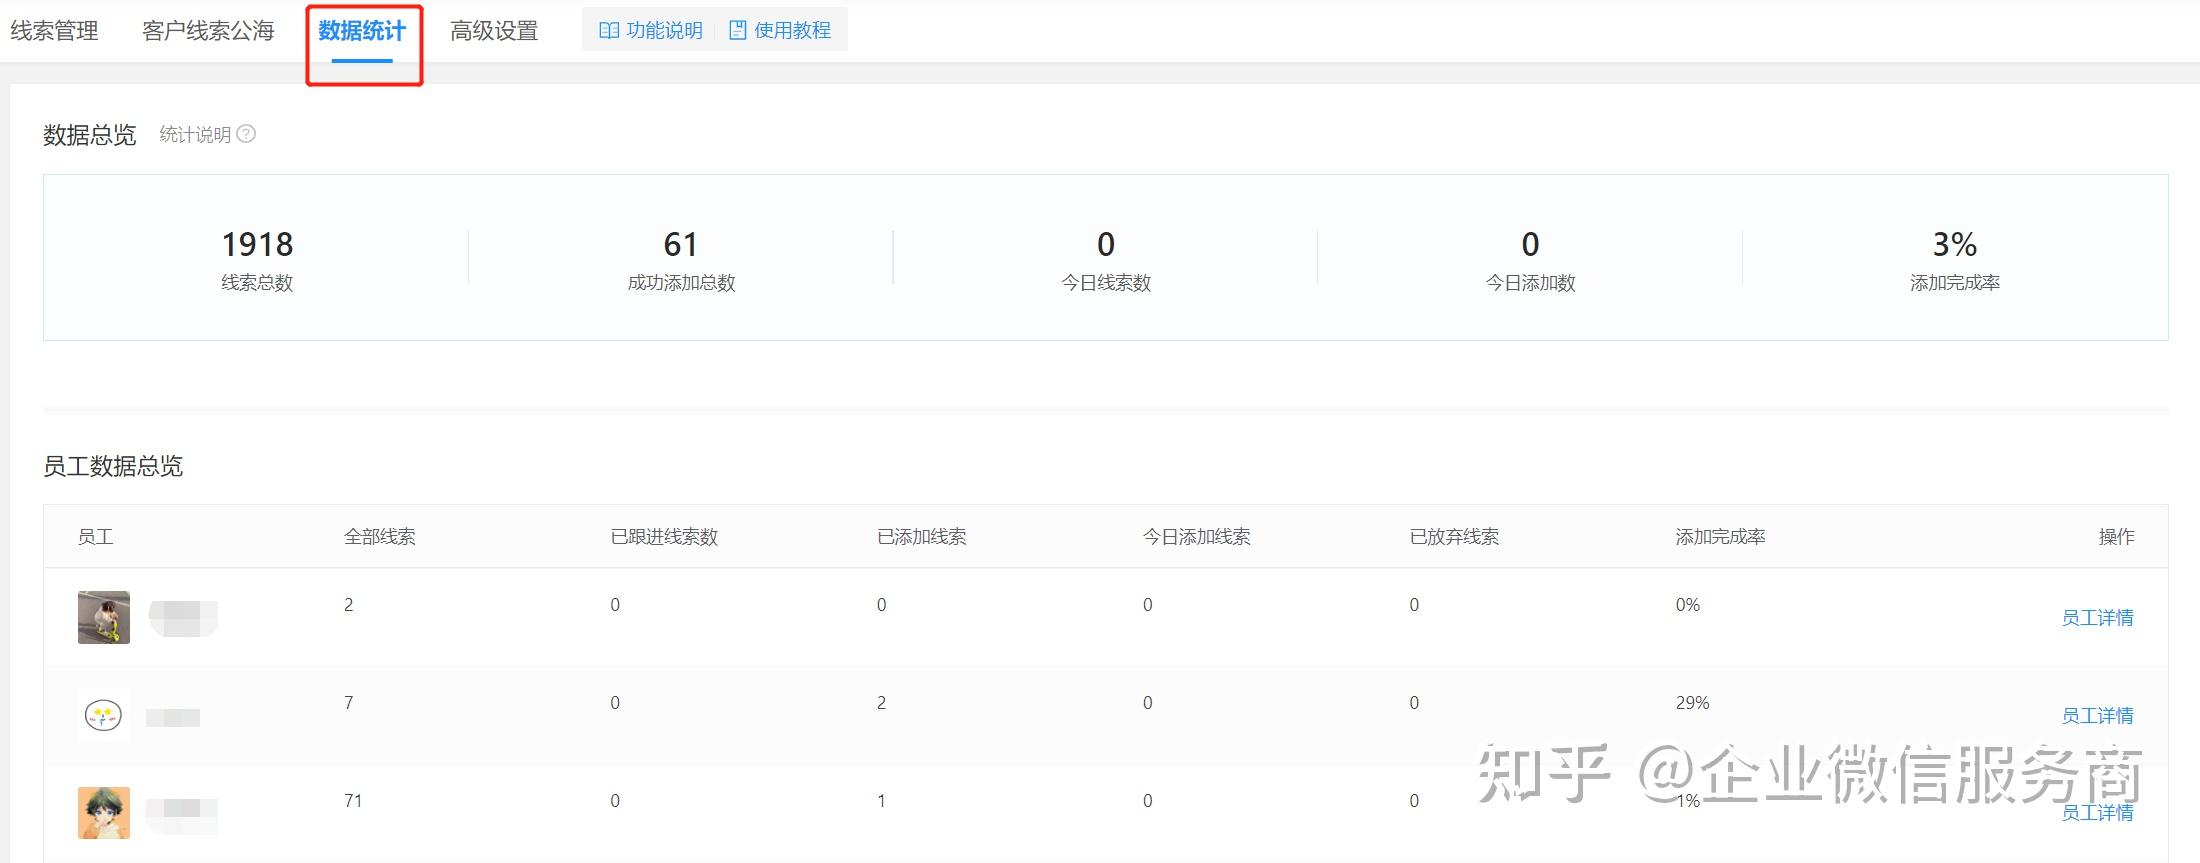Click the 已跟进线索数 column header
Viewport: 2200px width, 863px height.
point(664,537)
